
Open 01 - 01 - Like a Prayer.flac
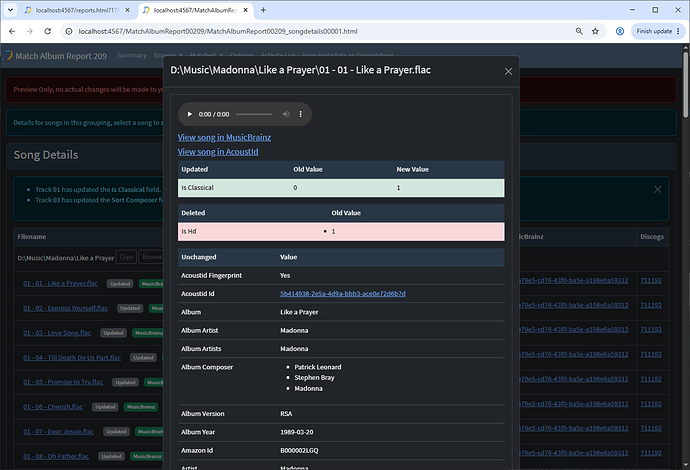(60, 283)
